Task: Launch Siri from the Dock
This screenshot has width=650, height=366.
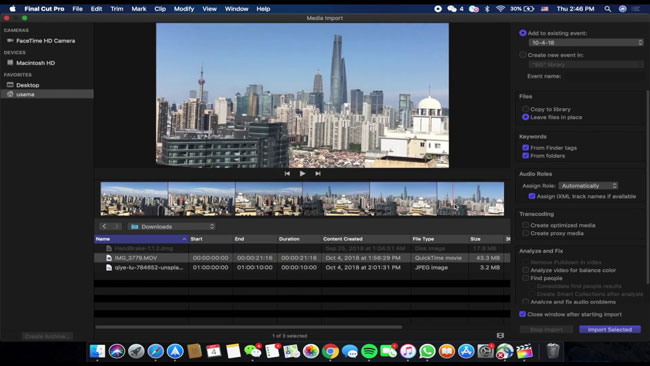Action: point(117,351)
